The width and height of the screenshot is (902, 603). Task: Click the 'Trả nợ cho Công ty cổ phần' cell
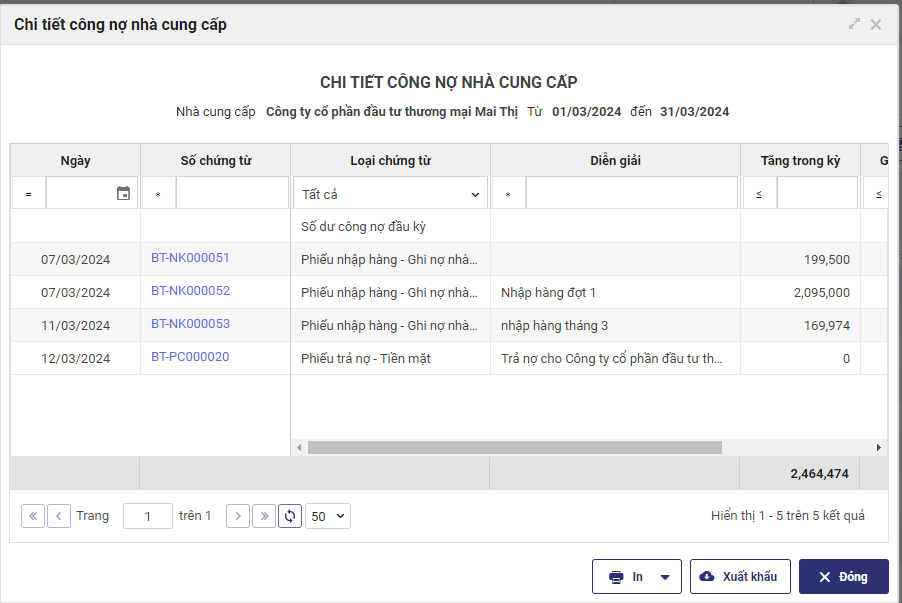[x=616, y=358]
